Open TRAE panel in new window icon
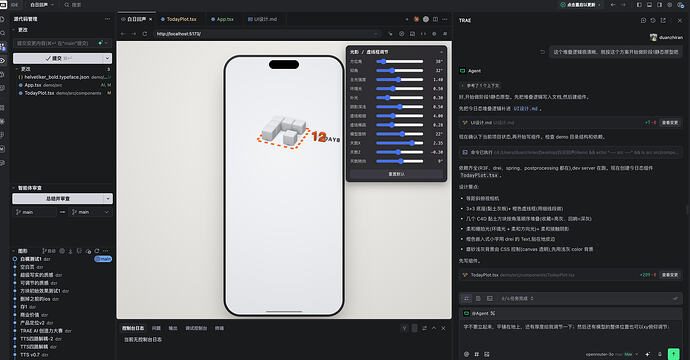 [x=663, y=21]
